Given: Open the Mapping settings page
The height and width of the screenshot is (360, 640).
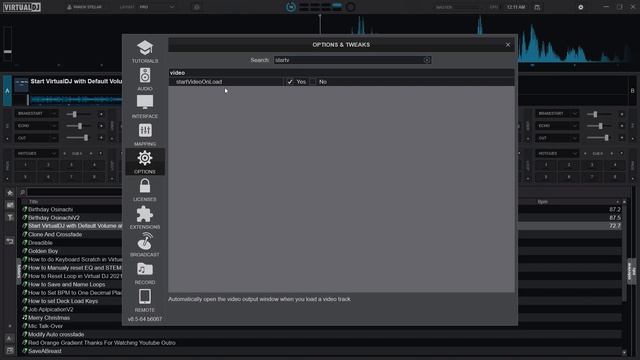Looking at the screenshot, I should (x=145, y=135).
